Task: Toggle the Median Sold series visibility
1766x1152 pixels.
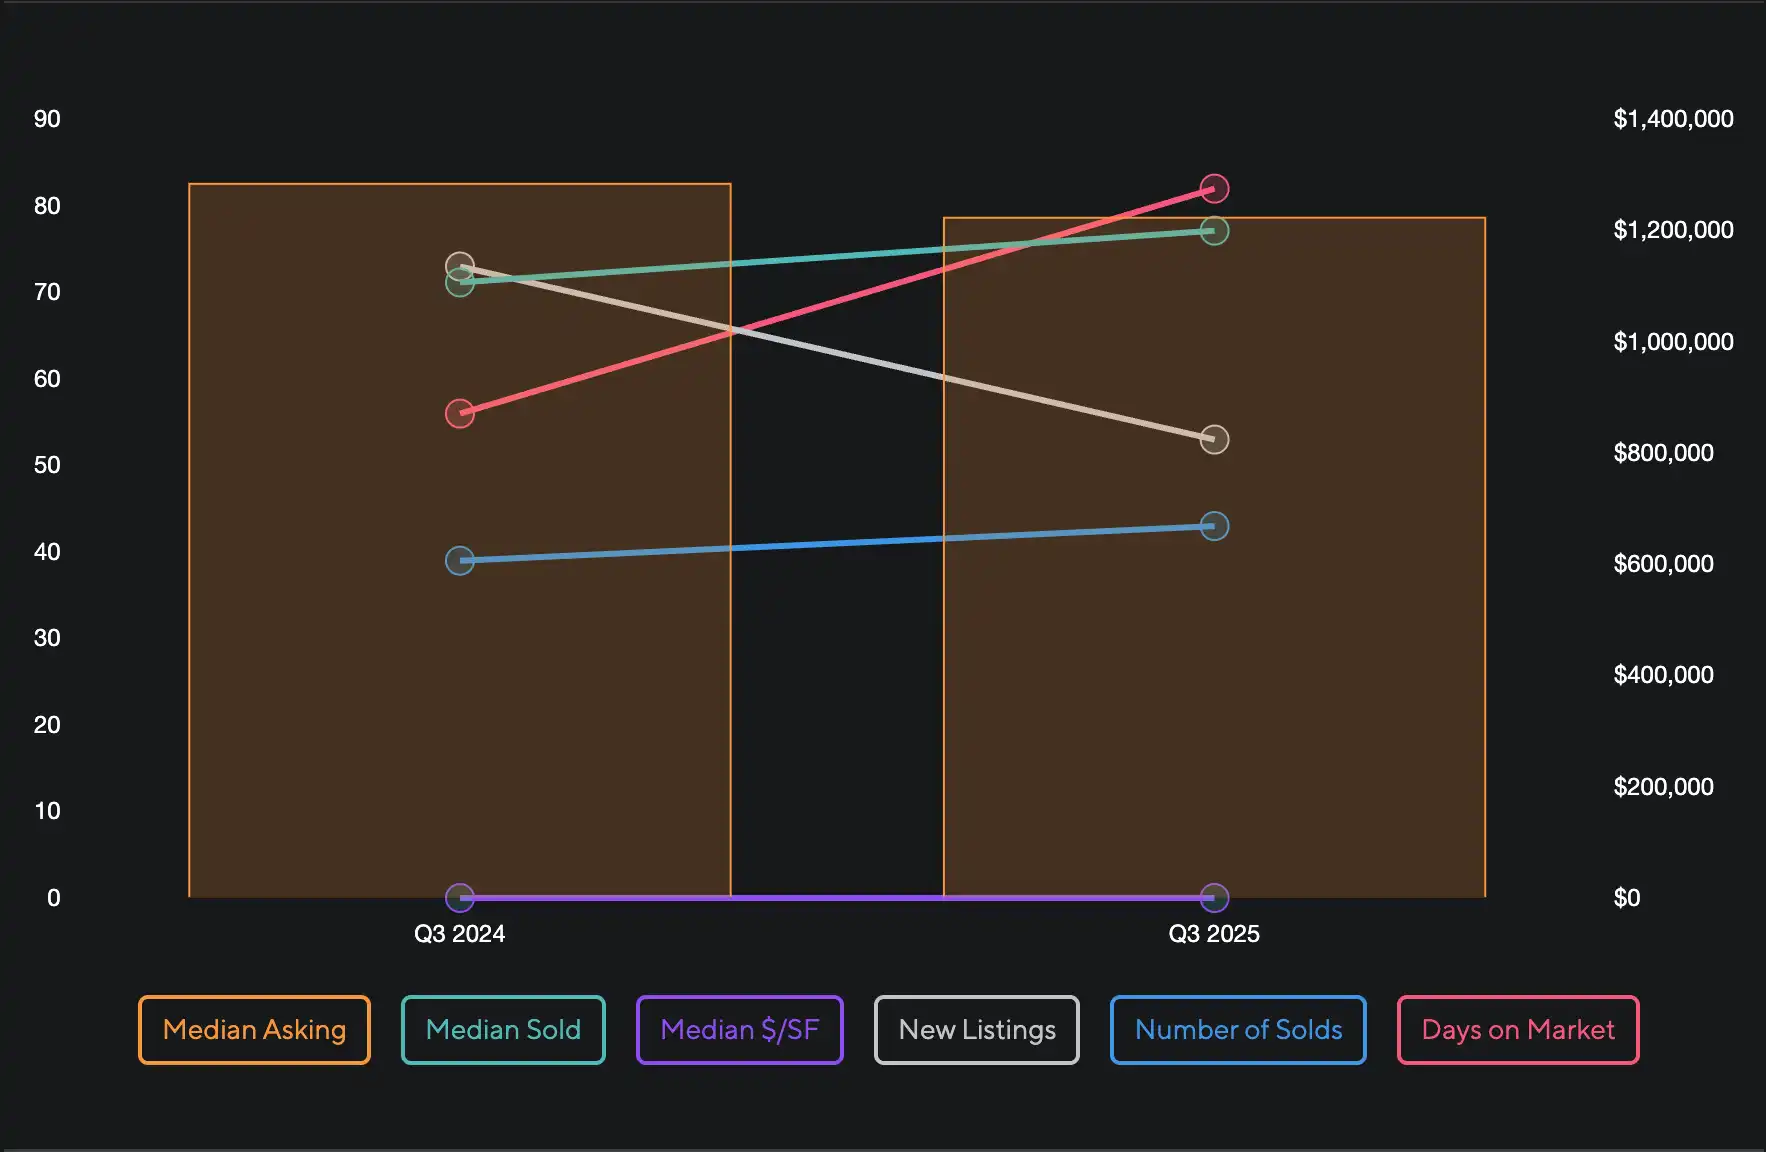Action: click(503, 1030)
